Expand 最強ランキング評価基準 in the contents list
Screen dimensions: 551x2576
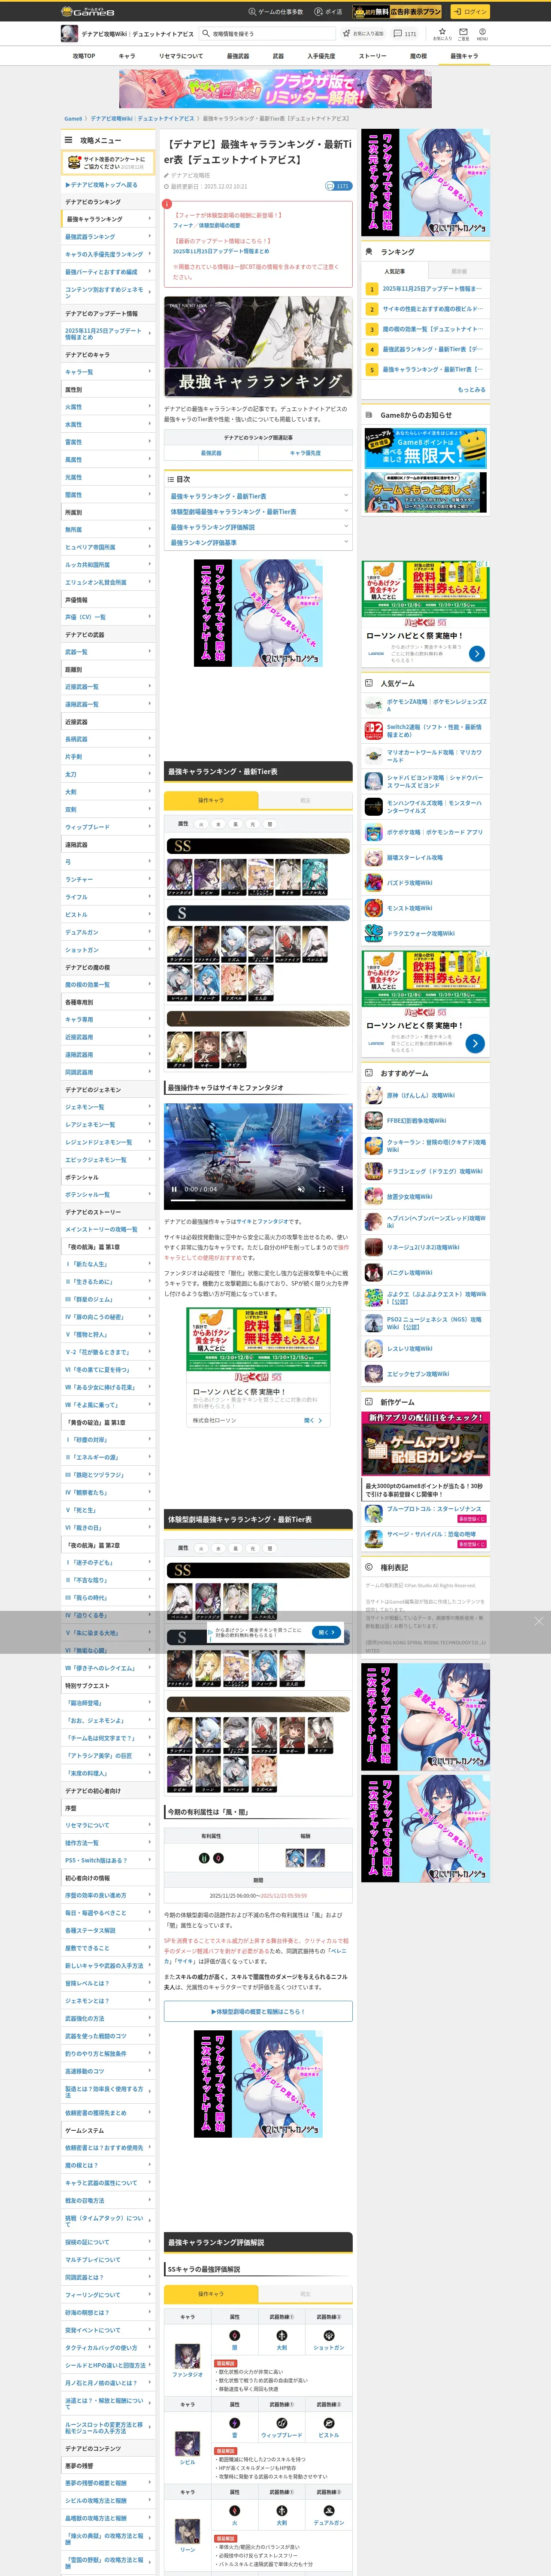pyautogui.click(x=258, y=543)
